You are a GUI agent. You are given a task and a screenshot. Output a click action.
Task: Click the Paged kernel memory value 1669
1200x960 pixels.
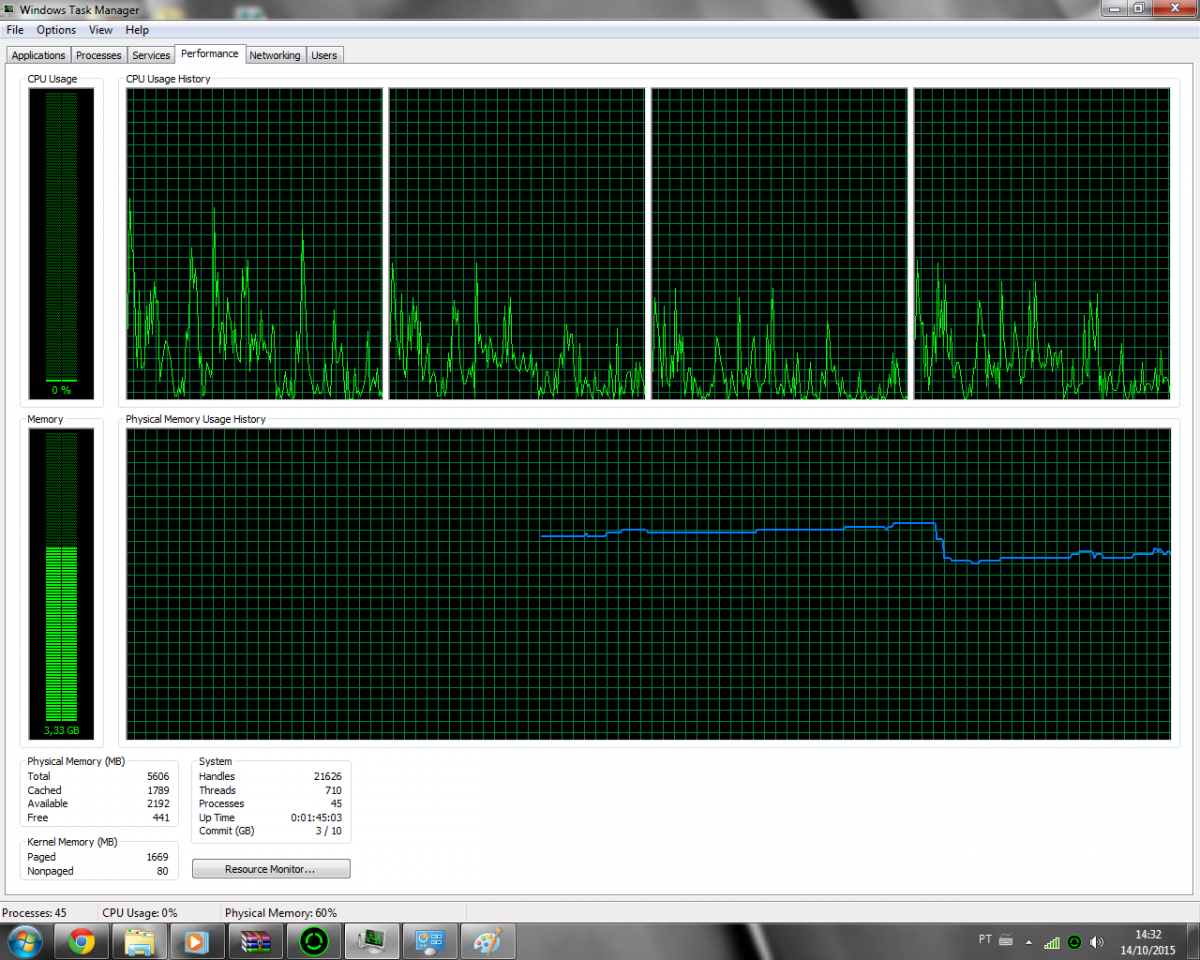coord(158,857)
